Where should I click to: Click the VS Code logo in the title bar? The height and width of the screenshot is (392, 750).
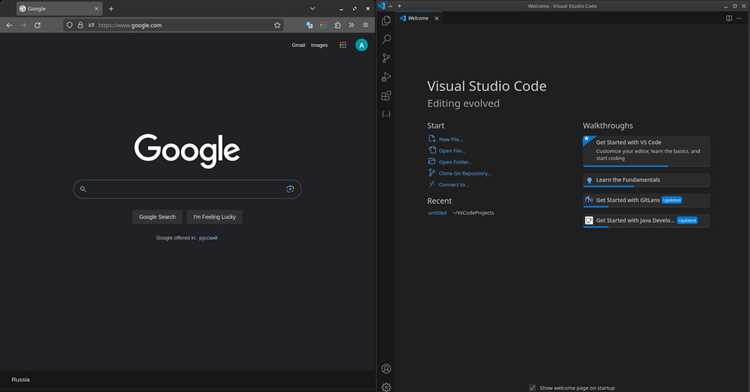(382, 6)
